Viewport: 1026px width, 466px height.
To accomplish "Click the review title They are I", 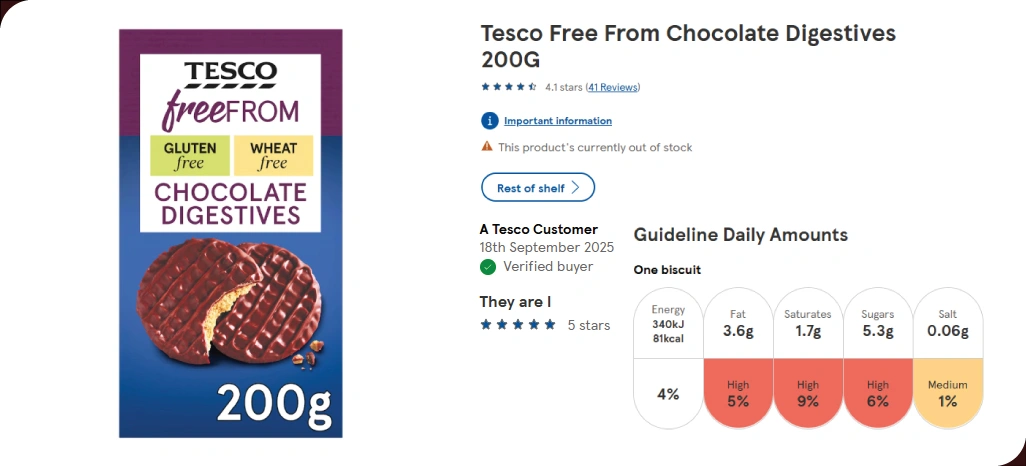I will (x=515, y=302).
